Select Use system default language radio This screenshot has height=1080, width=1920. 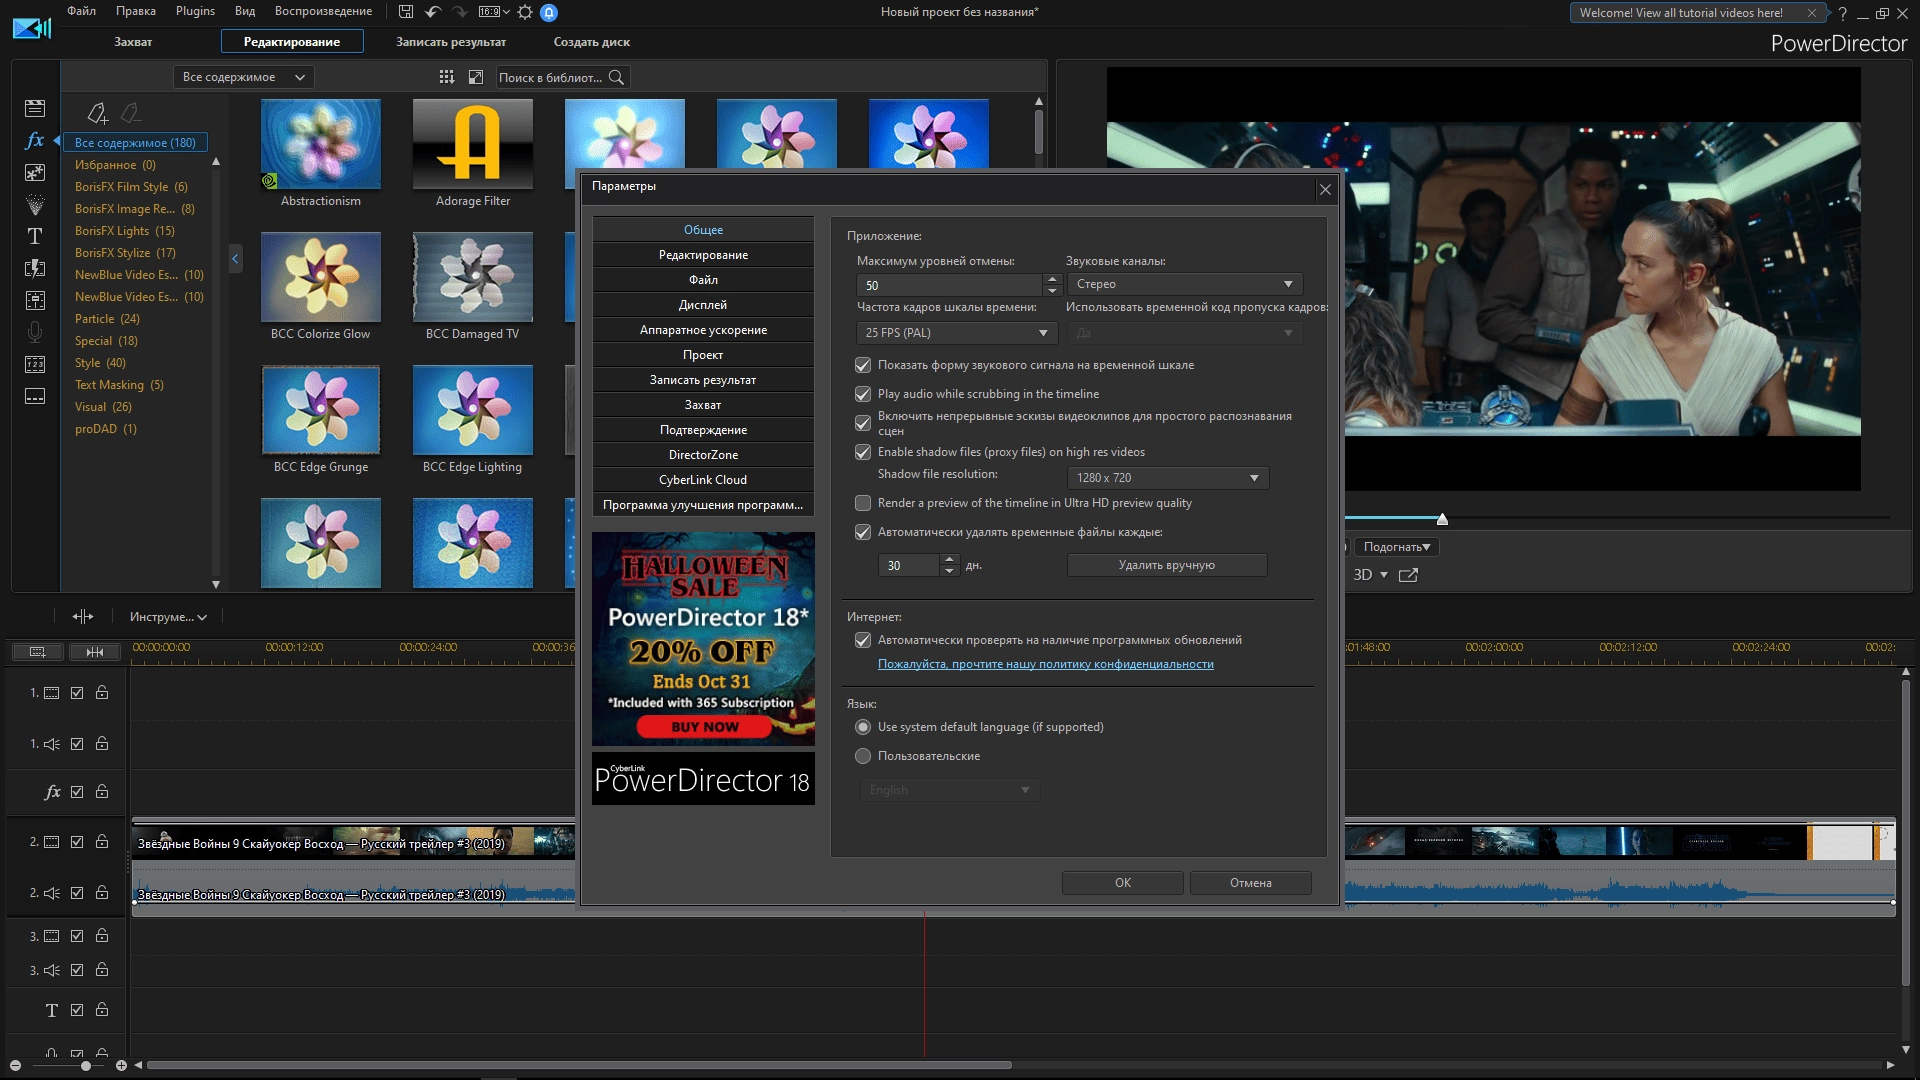(x=863, y=727)
